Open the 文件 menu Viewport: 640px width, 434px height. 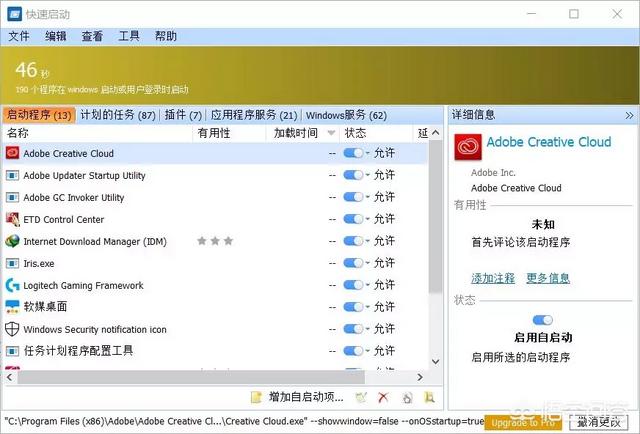pos(19,36)
